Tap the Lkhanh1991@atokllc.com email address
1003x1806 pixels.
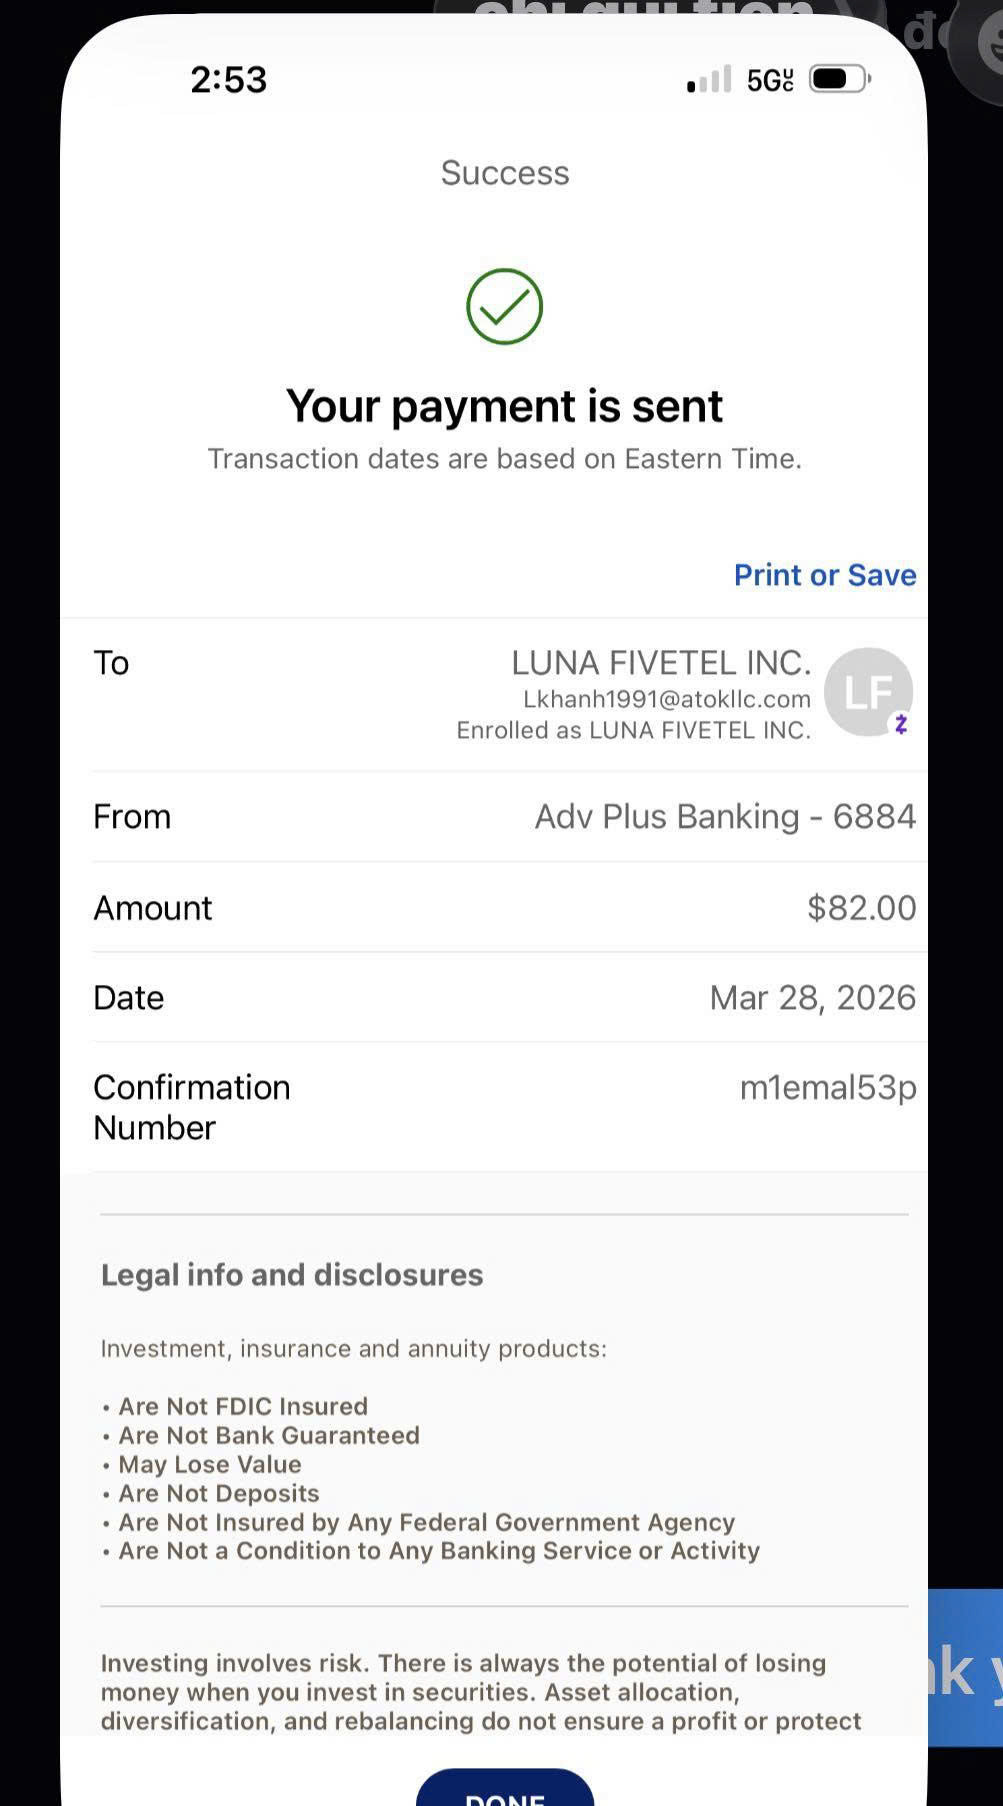[x=667, y=699]
